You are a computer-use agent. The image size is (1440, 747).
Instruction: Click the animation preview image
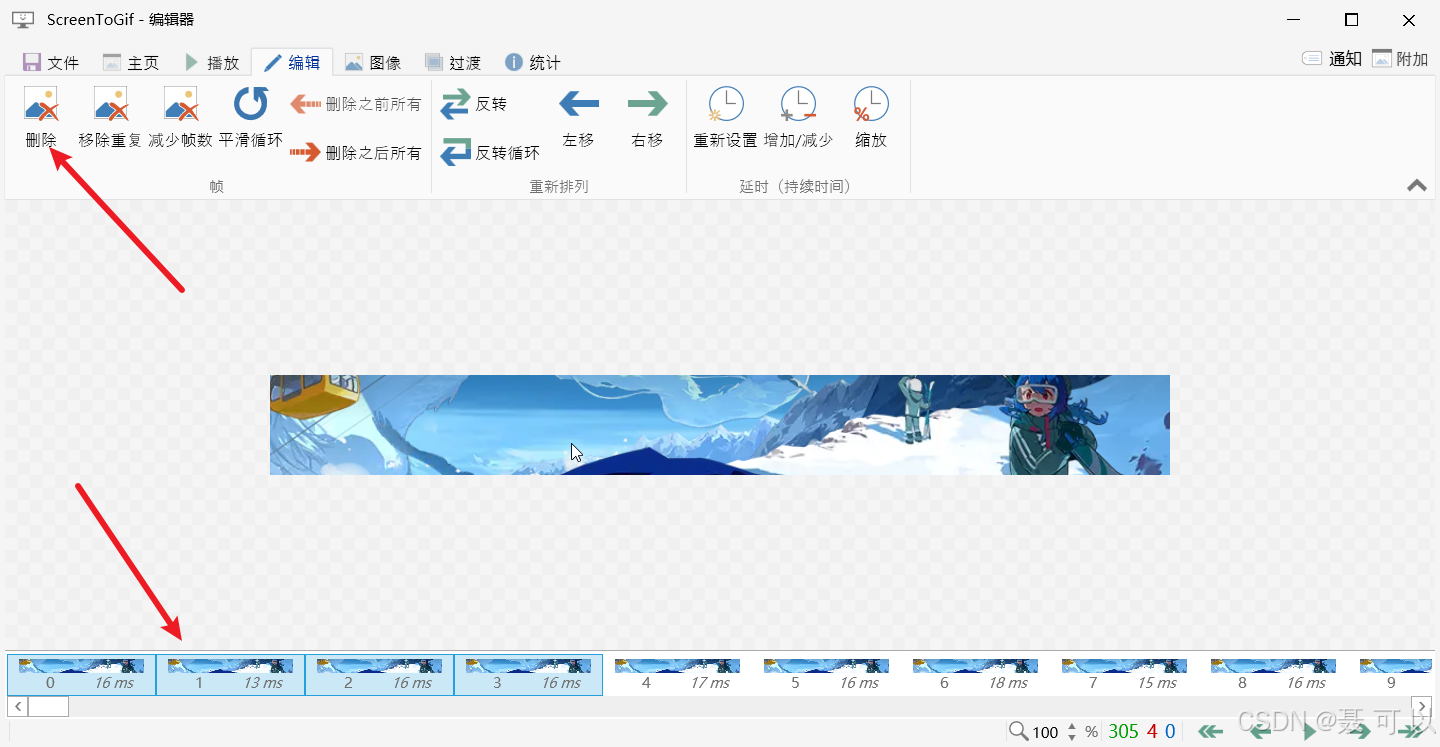click(719, 424)
